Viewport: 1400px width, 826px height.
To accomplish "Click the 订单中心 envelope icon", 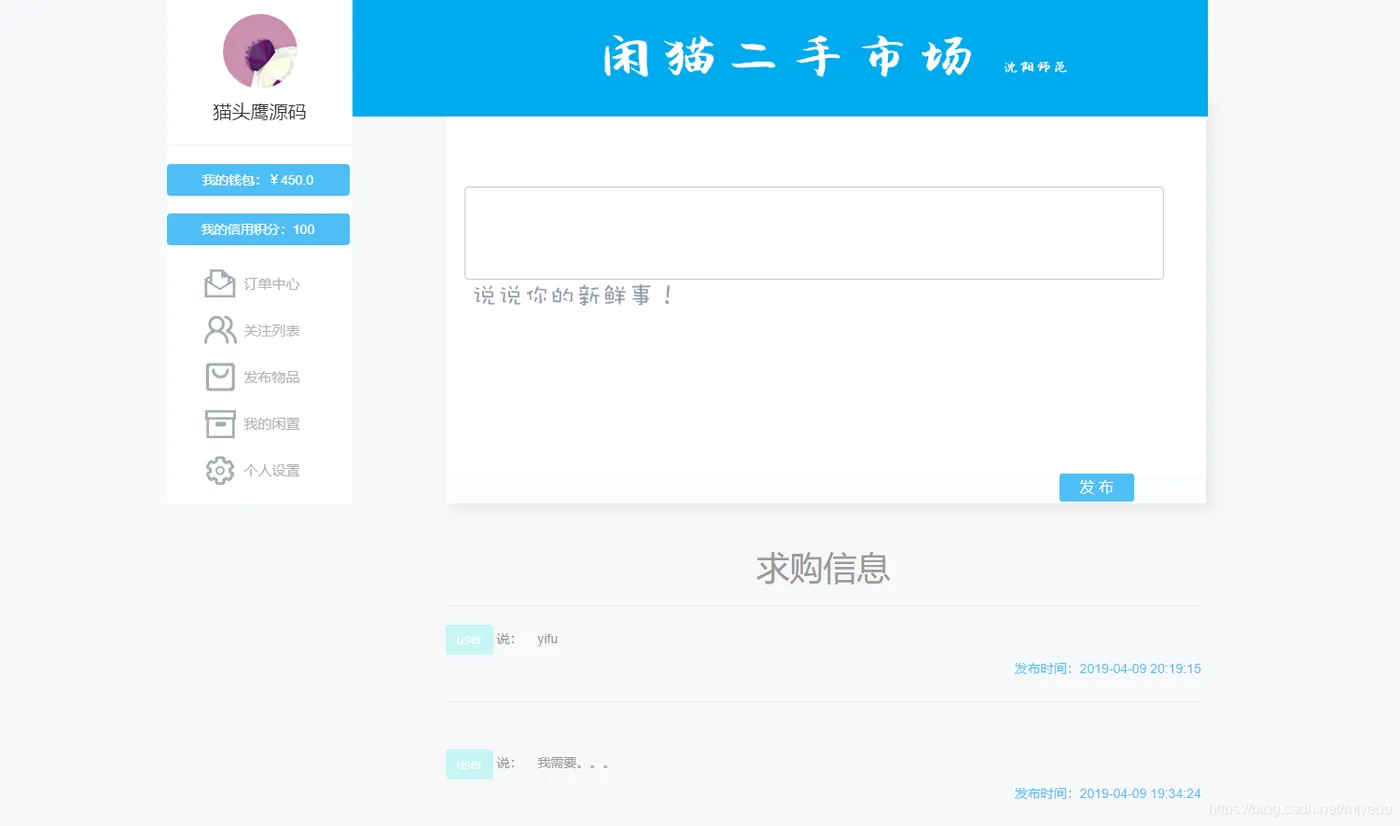I will (220, 283).
